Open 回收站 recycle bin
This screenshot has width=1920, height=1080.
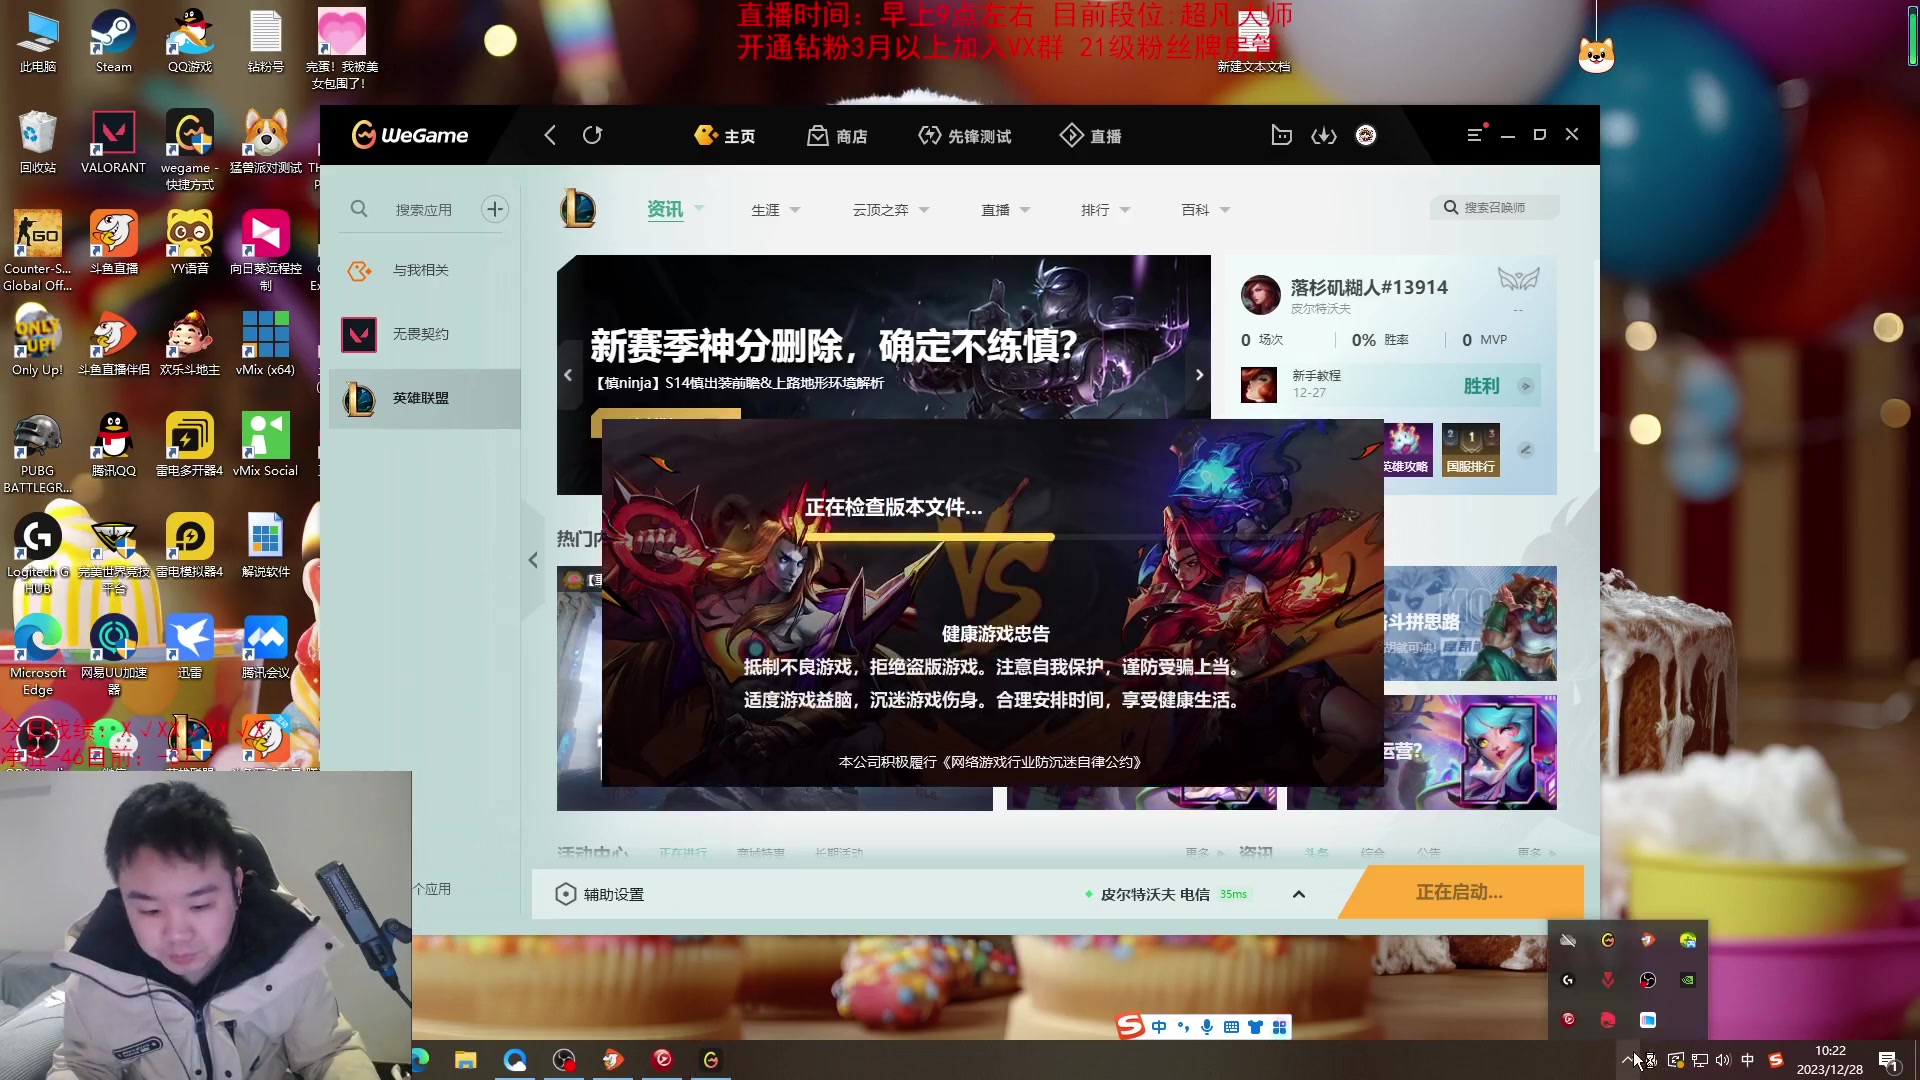click(37, 141)
